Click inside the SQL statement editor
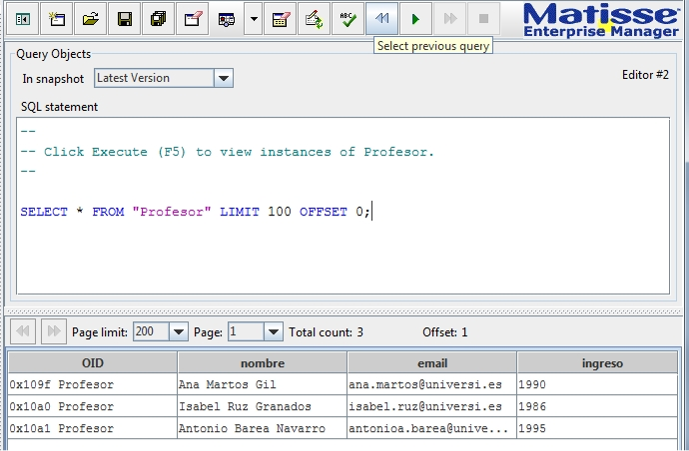Image resolution: width=689 pixels, height=451 pixels. coord(343,206)
